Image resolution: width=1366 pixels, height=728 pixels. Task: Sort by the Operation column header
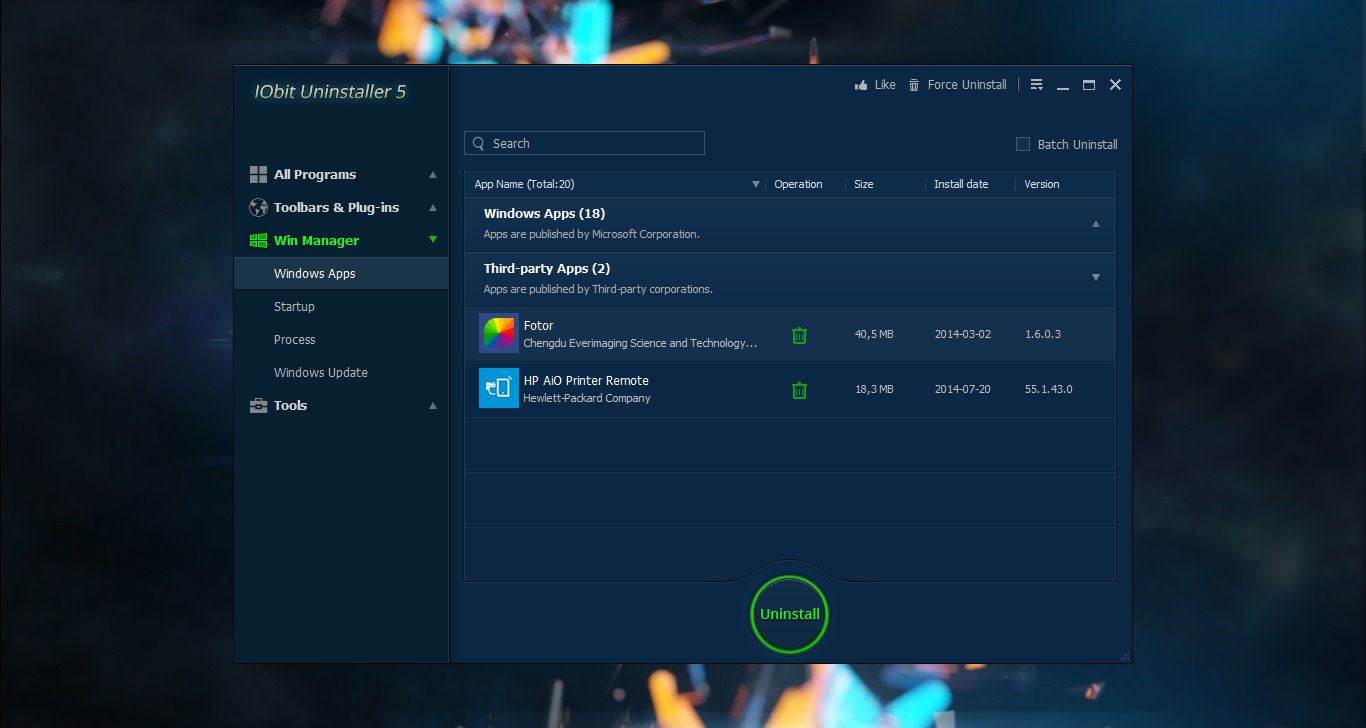(x=798, y=184)
